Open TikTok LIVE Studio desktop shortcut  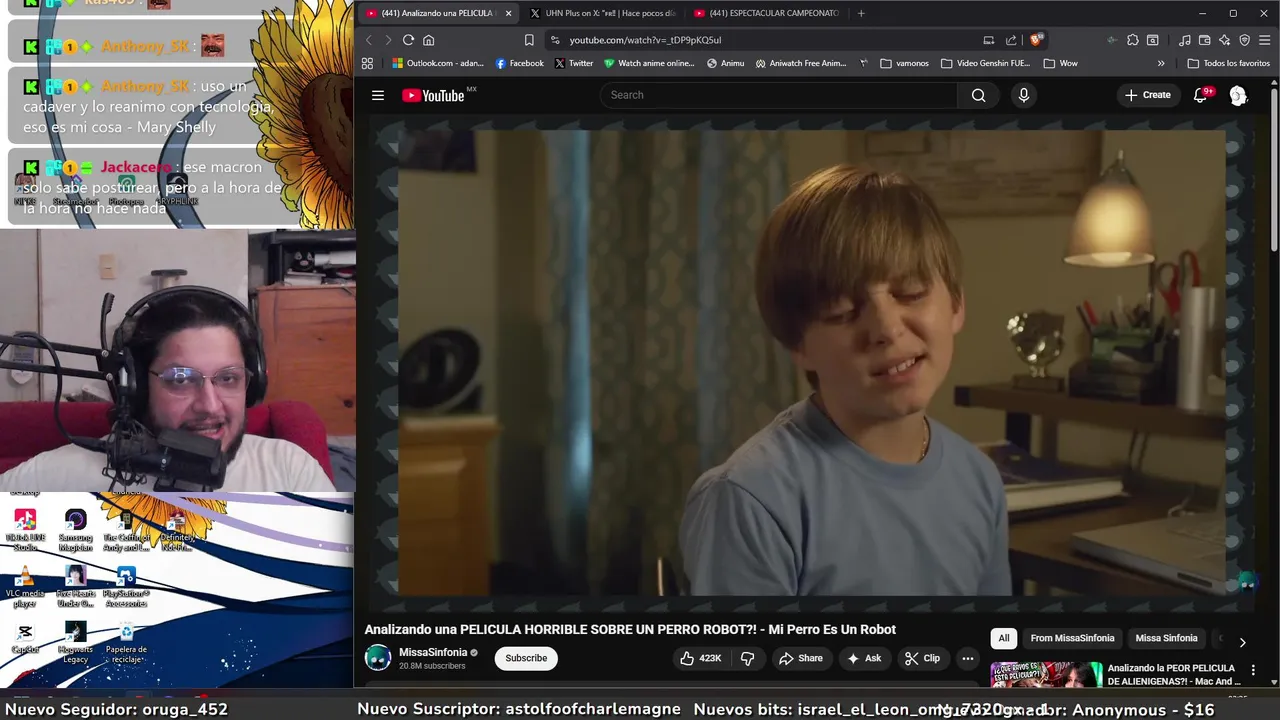click(x=25, y=530)
